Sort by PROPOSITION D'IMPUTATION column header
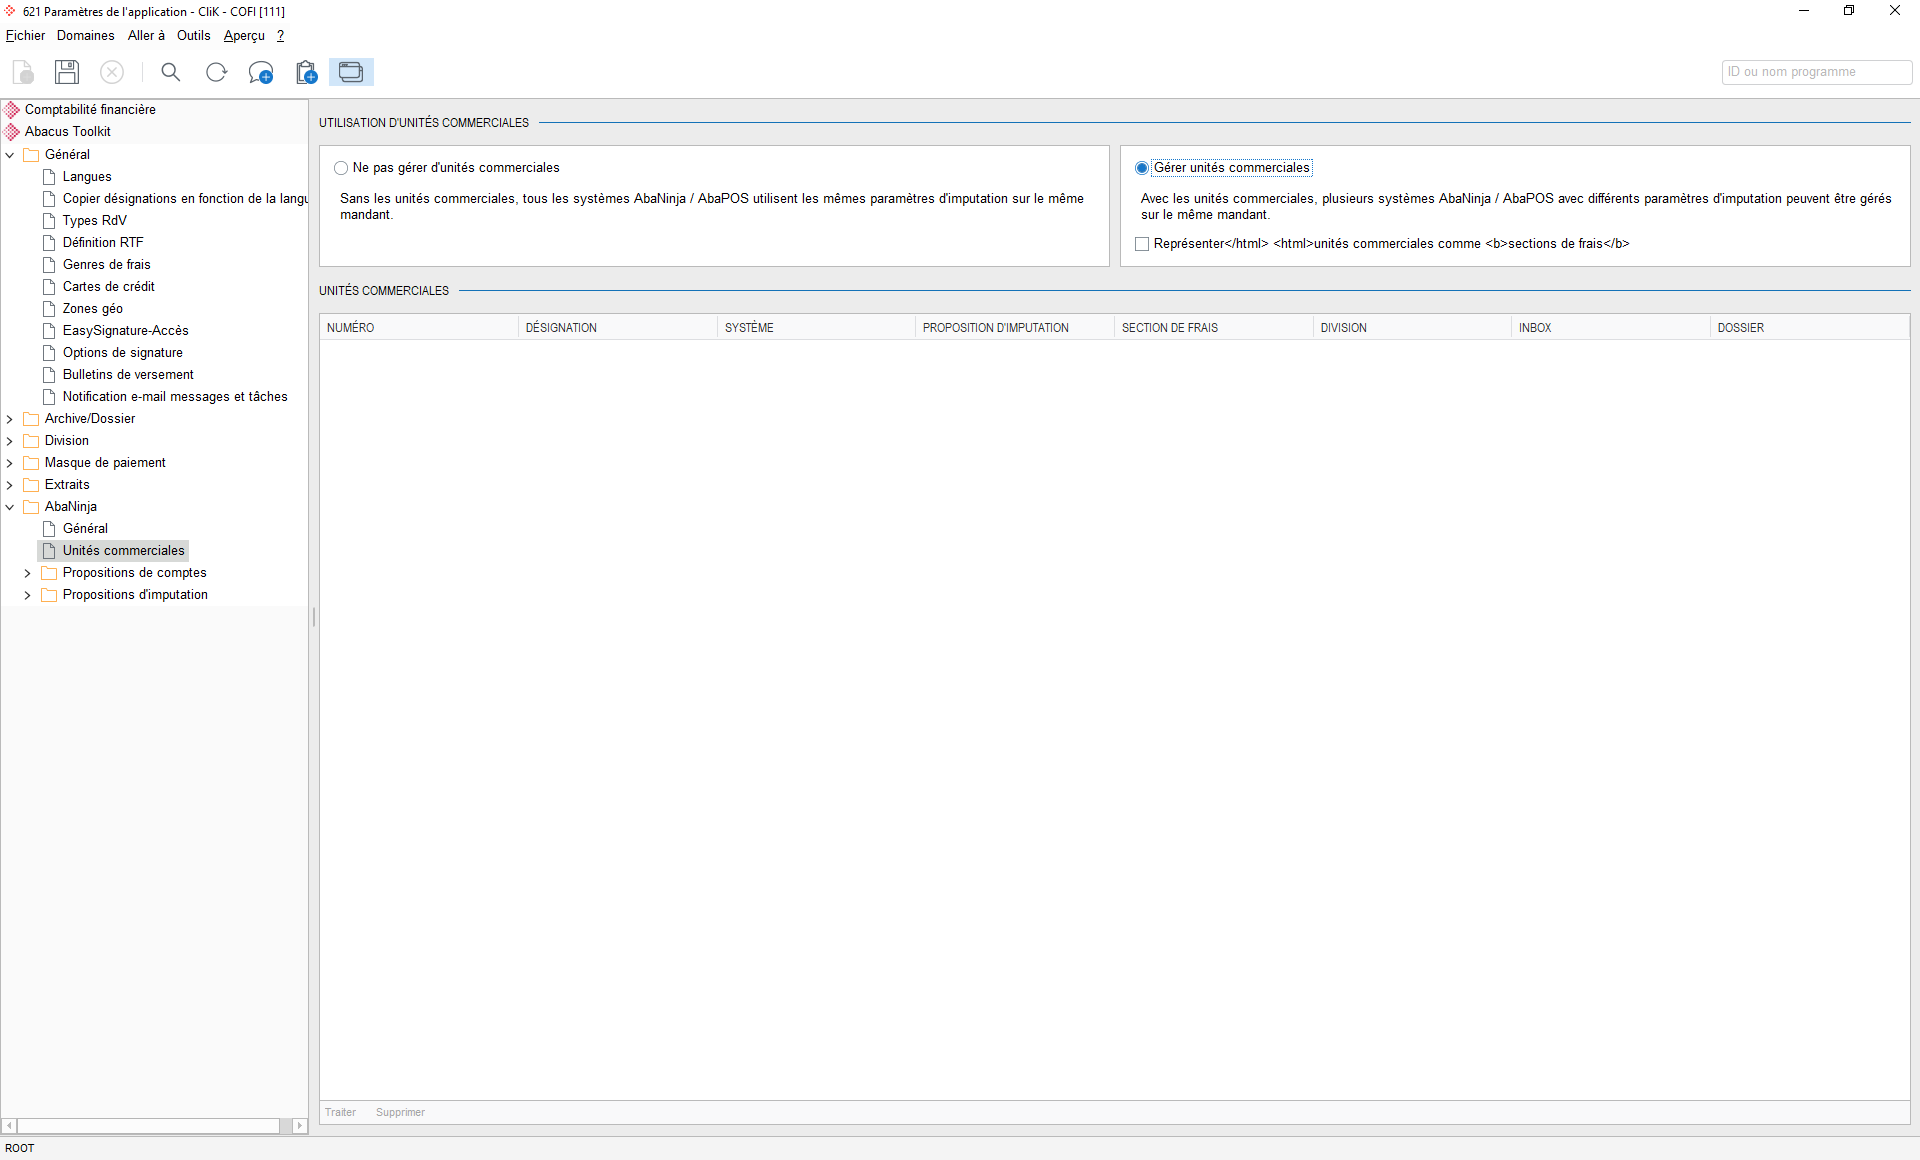The image size is (1920, 1160). point(1015,328)
